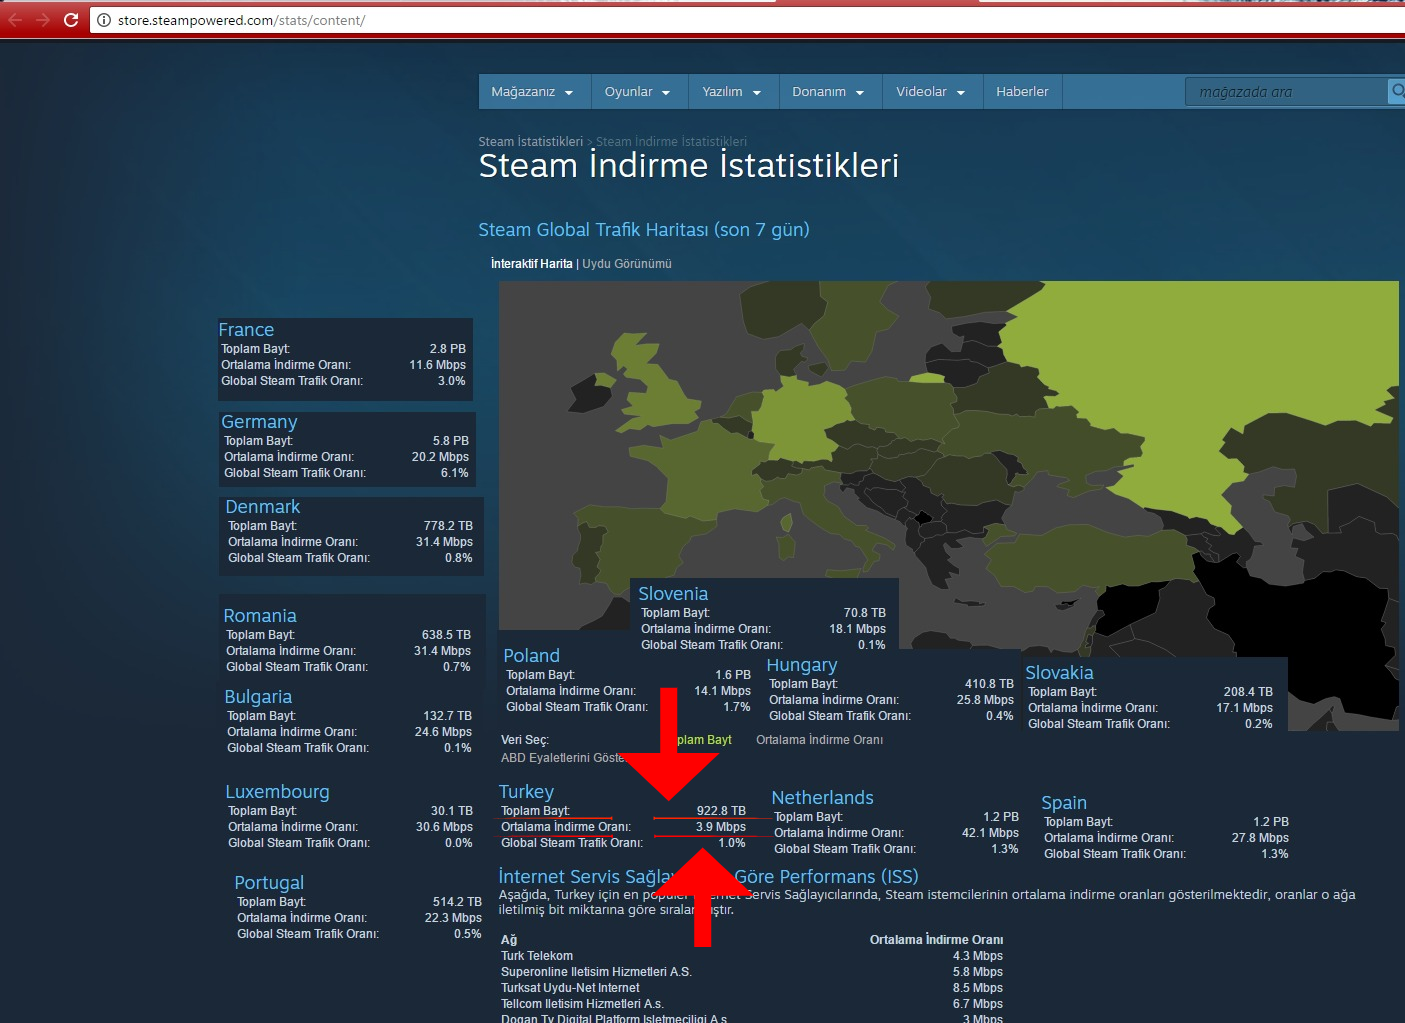Open the Mağazanız dropdown menu
Viewport: 1405px width, 1023px height.
click(533, 91)
